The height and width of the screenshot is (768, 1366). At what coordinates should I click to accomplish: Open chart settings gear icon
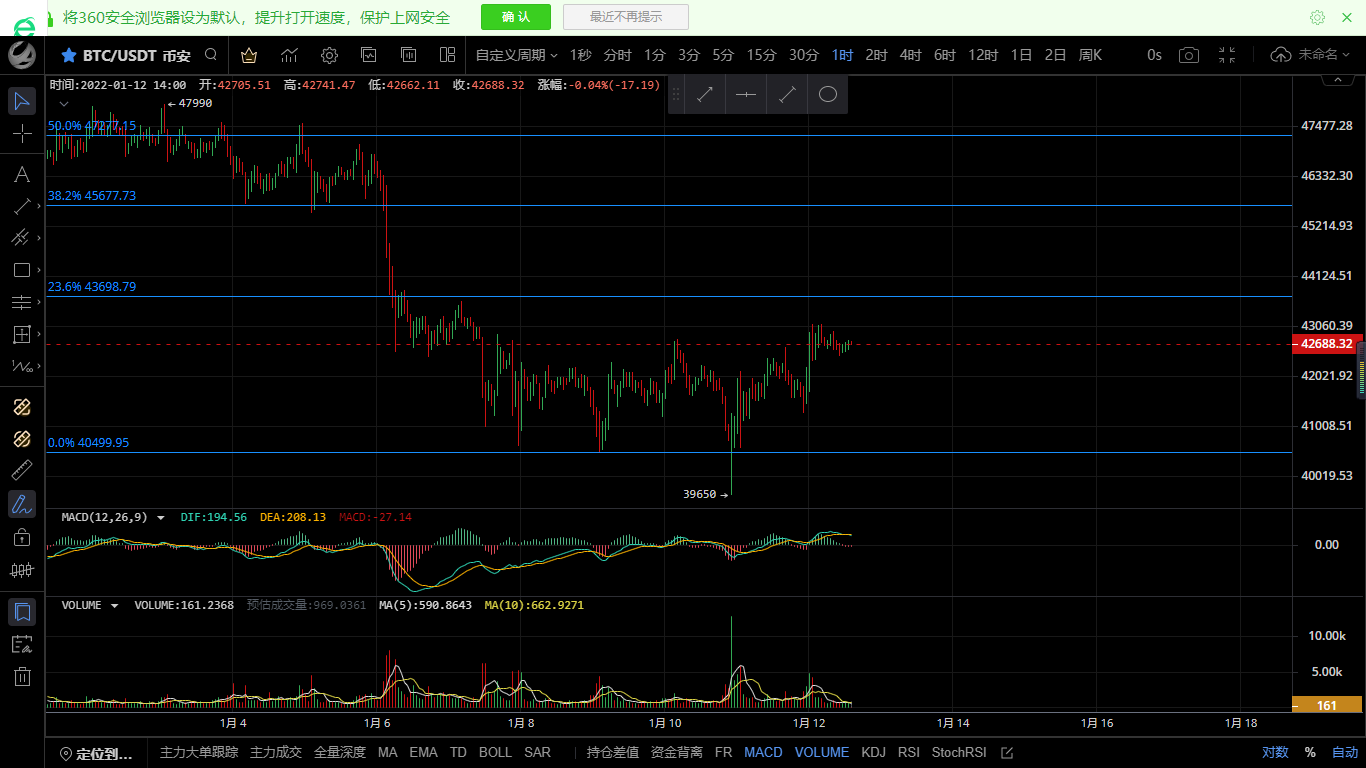(x=329, y=55)
